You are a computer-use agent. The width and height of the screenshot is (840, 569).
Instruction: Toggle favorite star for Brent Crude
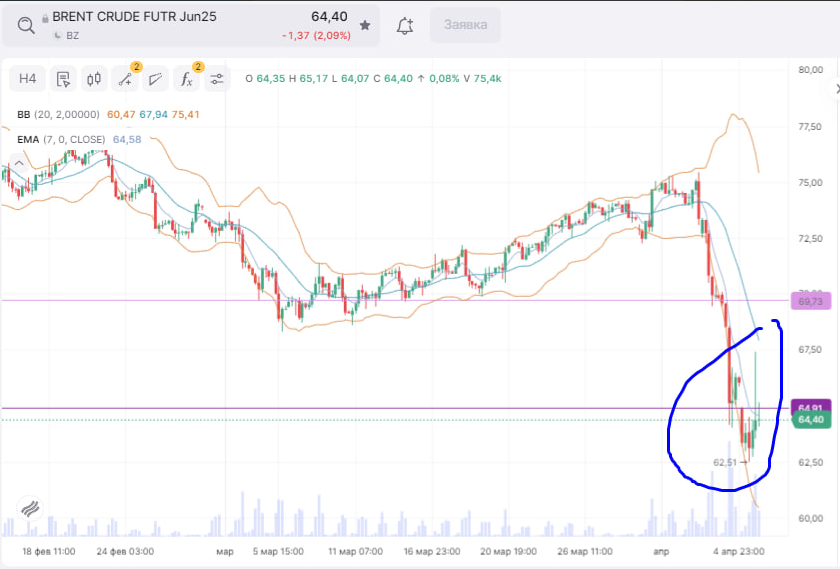(365, 25)
